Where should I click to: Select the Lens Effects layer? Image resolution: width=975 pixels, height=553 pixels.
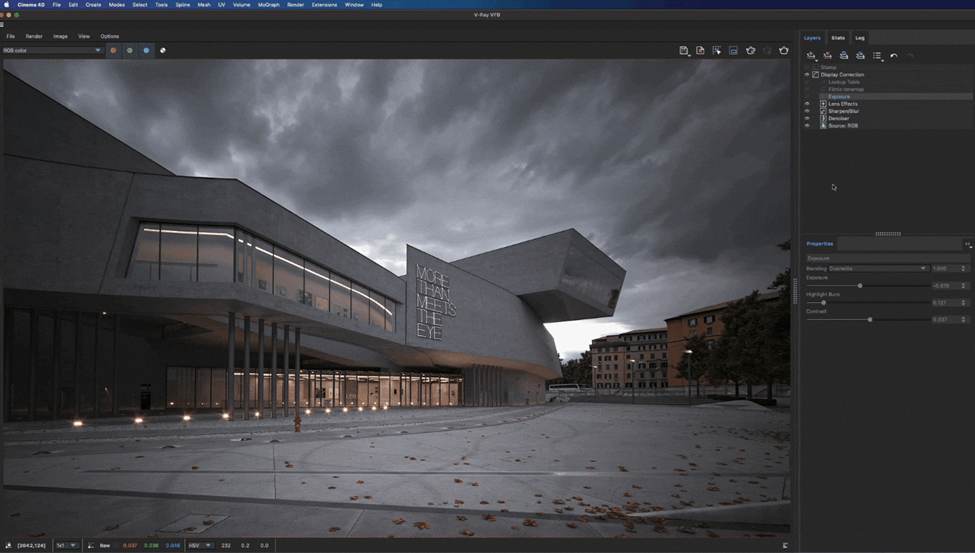coord(843,104)
